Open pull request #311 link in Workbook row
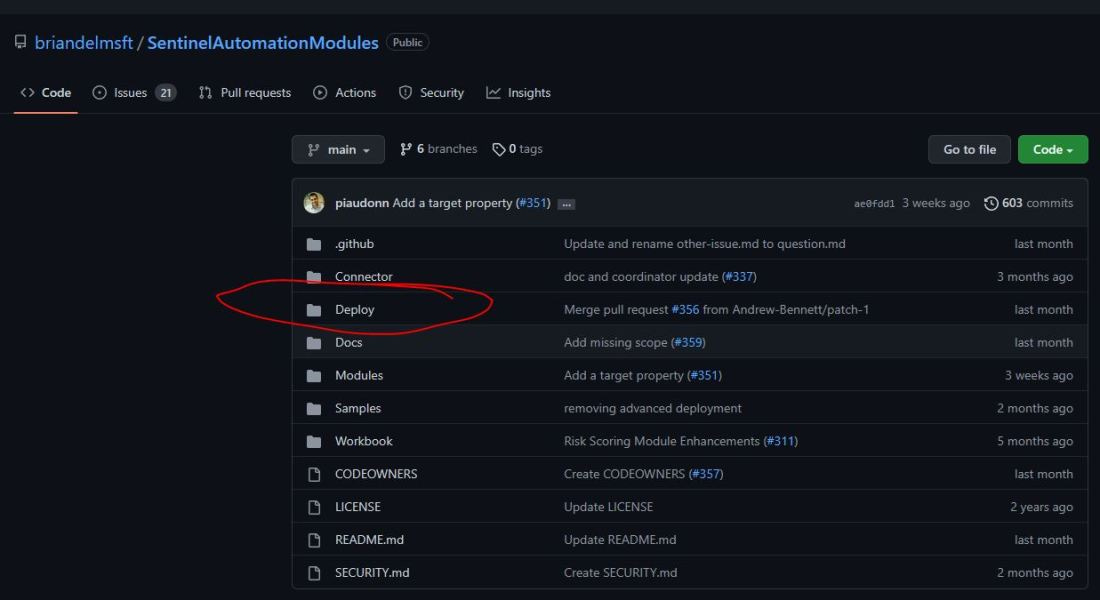This screenshot has height=600, width=1100. (x=780, y=441)
